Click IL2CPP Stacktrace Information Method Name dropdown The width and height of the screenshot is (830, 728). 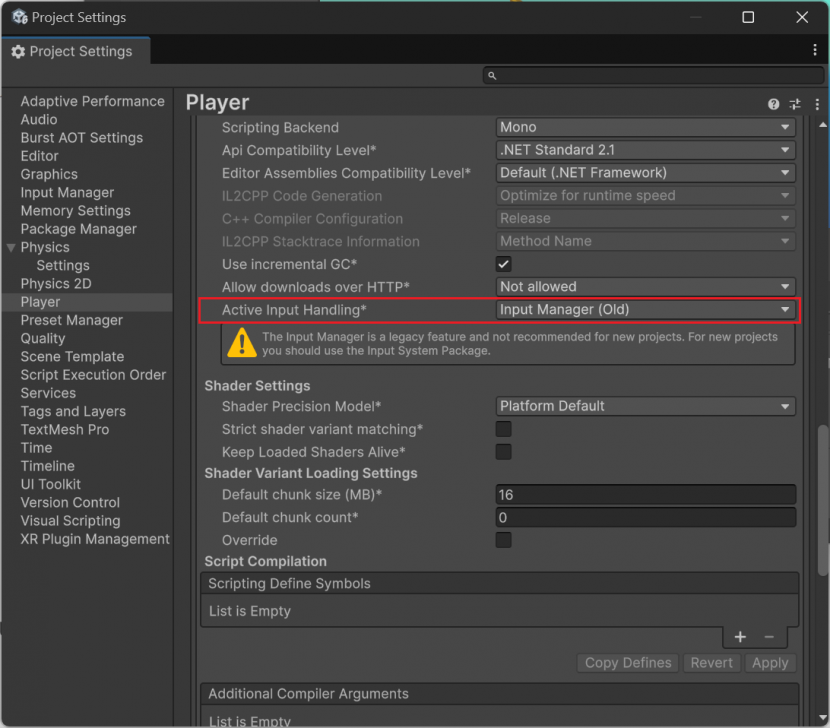[x=645, y=241]
